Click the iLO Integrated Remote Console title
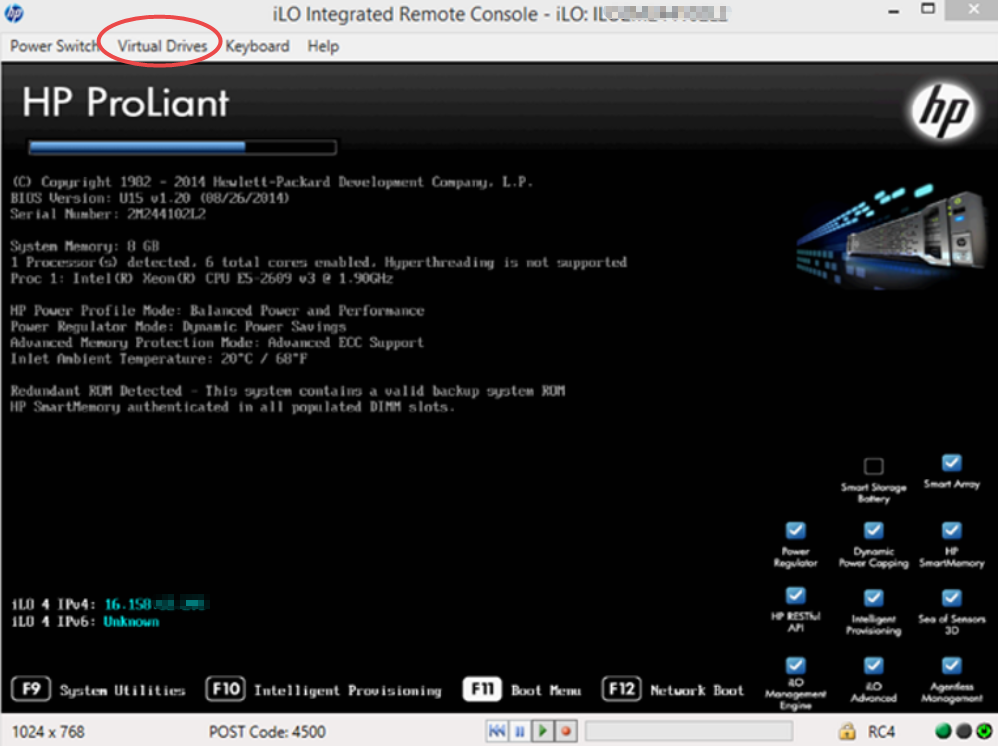This screenshot has width=998, height=746. (500, 13)
